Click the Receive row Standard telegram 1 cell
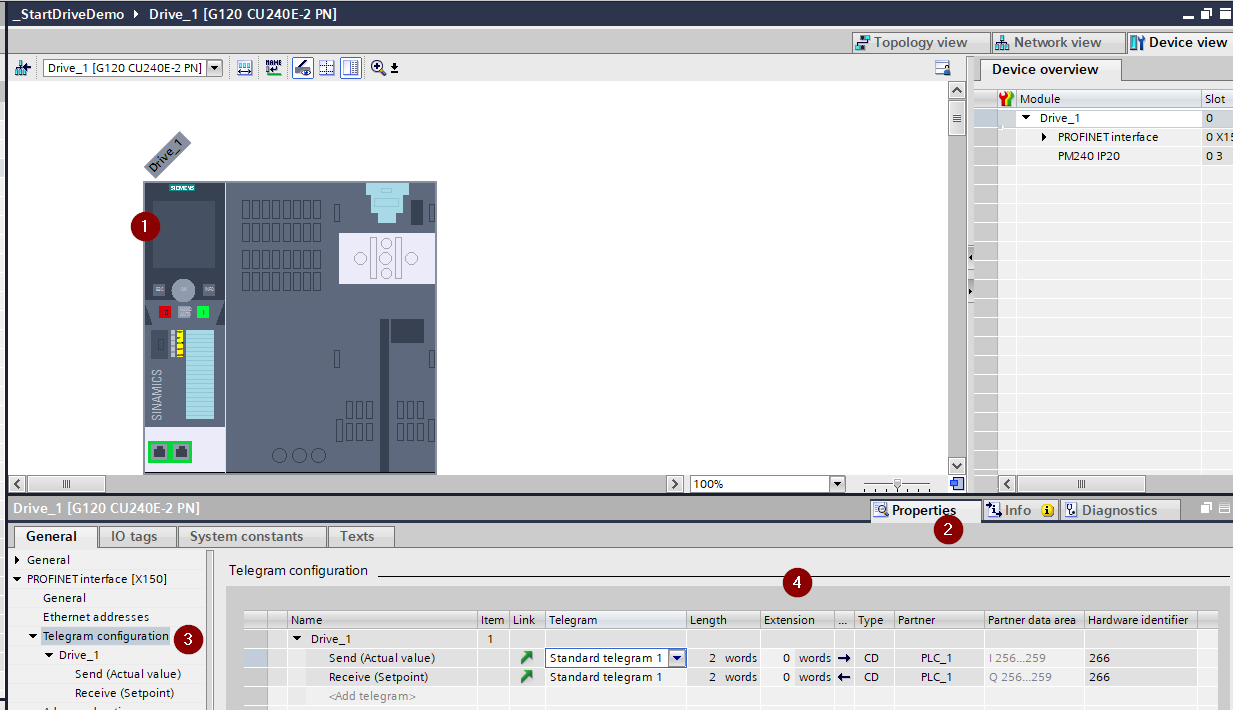The width and height of the screenshot is (1233, 710). click(x=615, y=677)
